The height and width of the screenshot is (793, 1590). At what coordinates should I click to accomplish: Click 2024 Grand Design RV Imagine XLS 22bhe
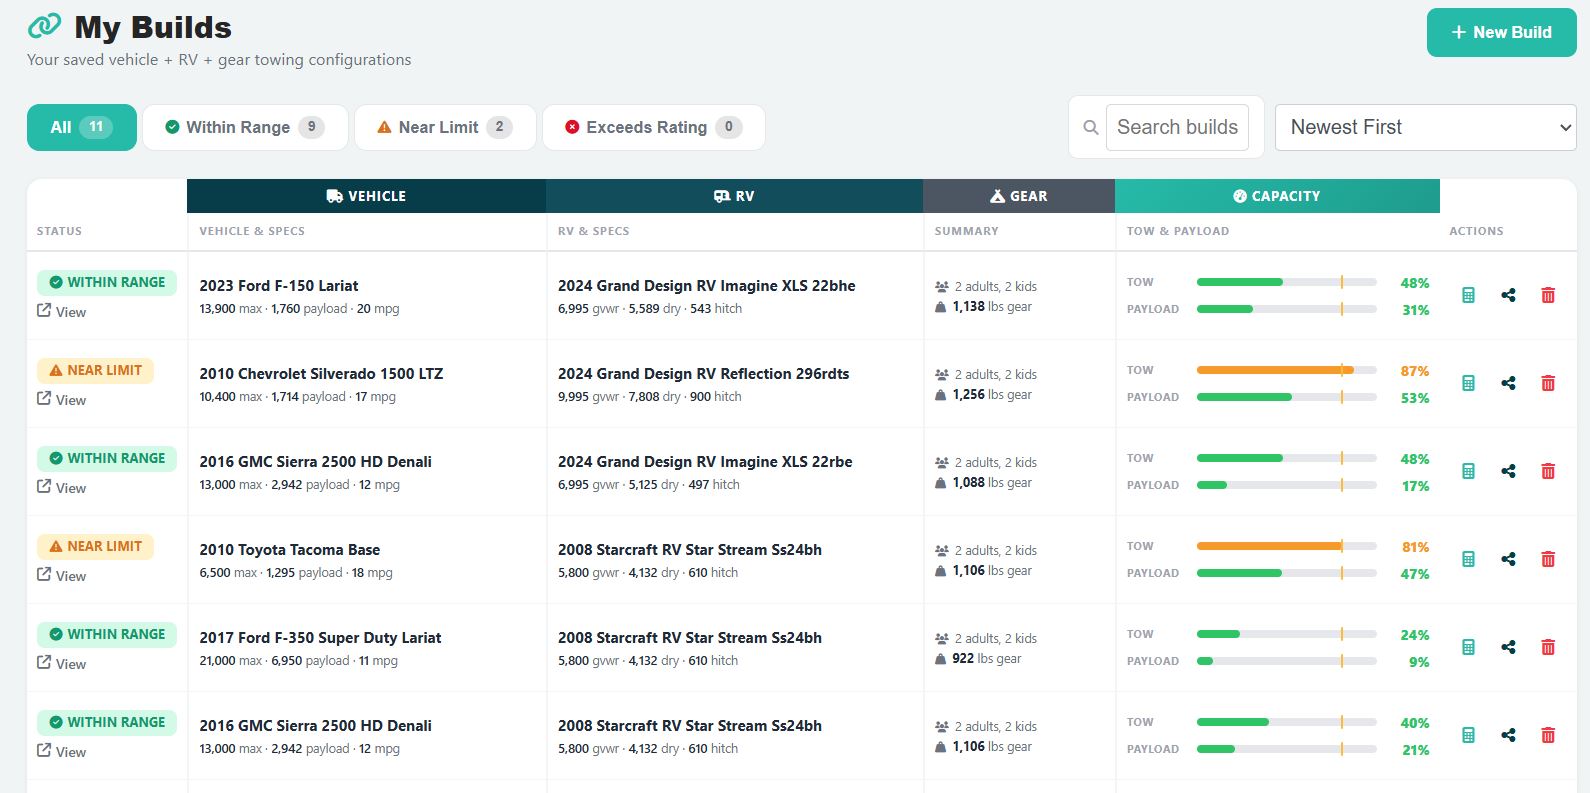pyautogui.click(x=707, y=286)
